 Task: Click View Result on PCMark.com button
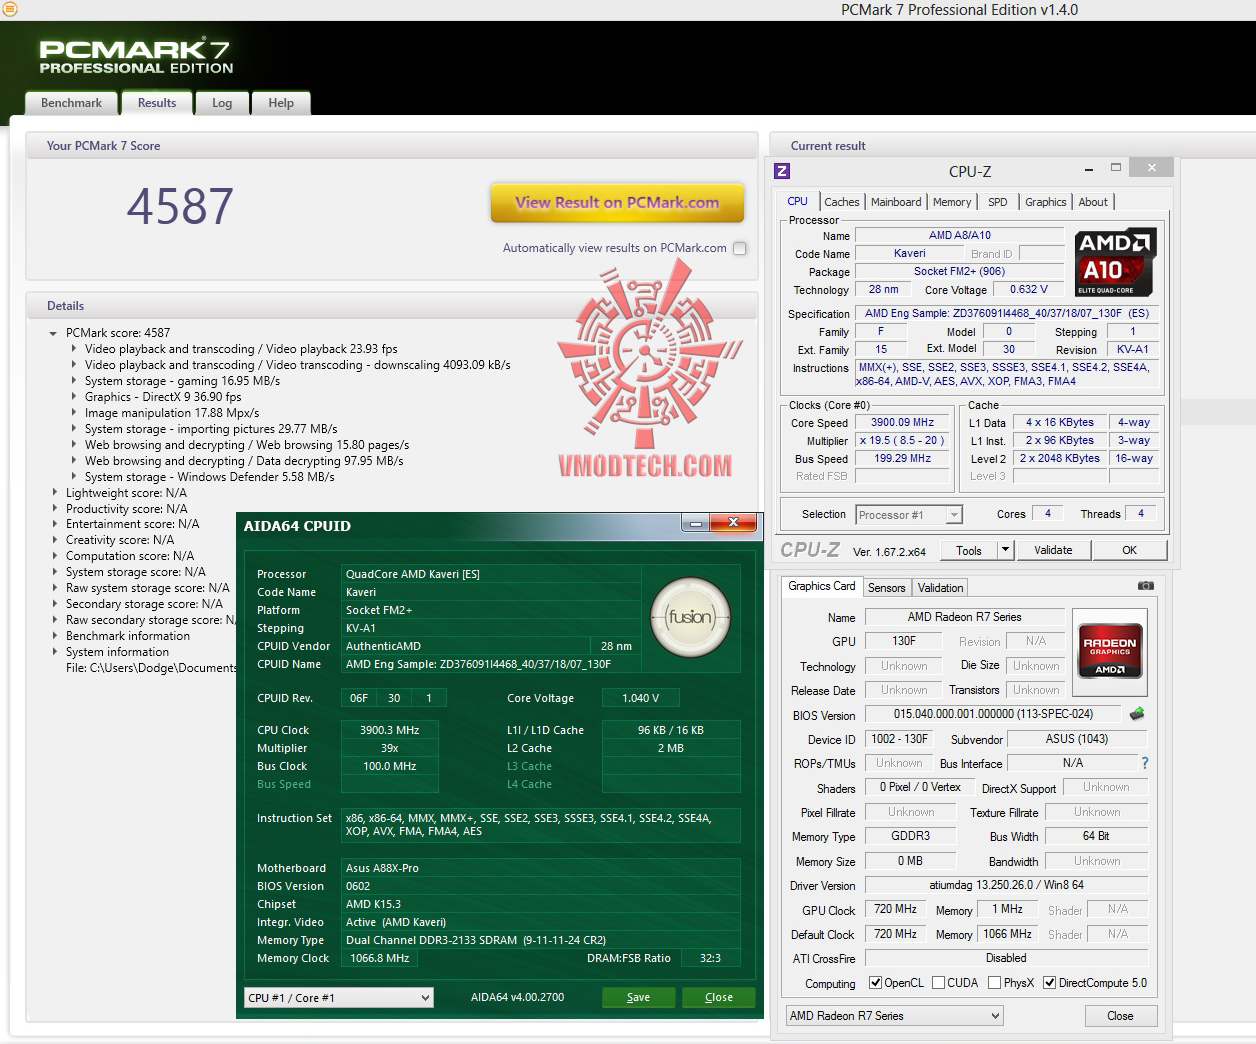tap(617, 202)
